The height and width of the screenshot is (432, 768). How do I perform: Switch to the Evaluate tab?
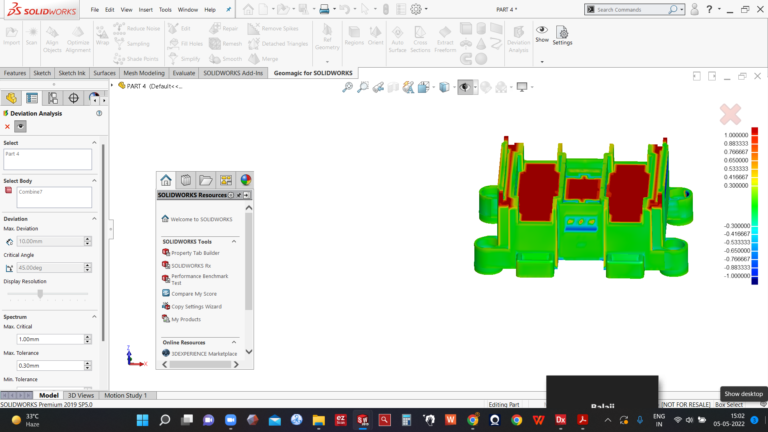184,73
